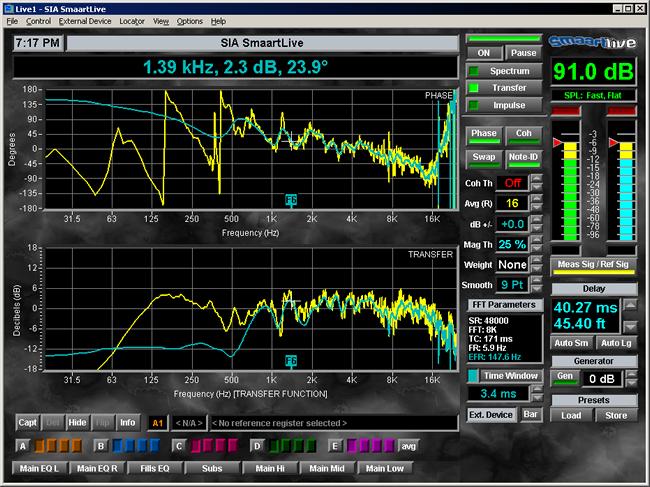Decrease the Smooth points value
650x487 pixels.
point(536,289)
